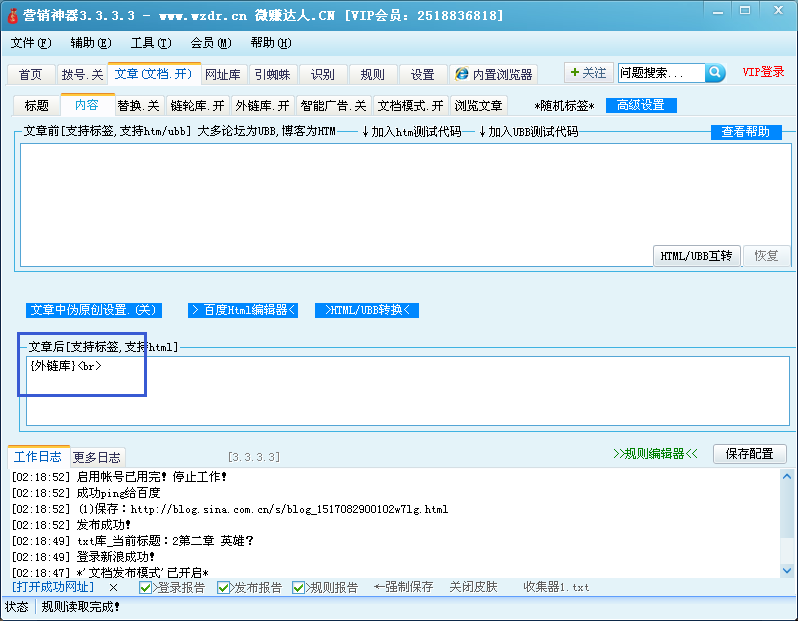
Task: Click the ↓加入UBB测试代码 arrow option
Action: point(528,131)
